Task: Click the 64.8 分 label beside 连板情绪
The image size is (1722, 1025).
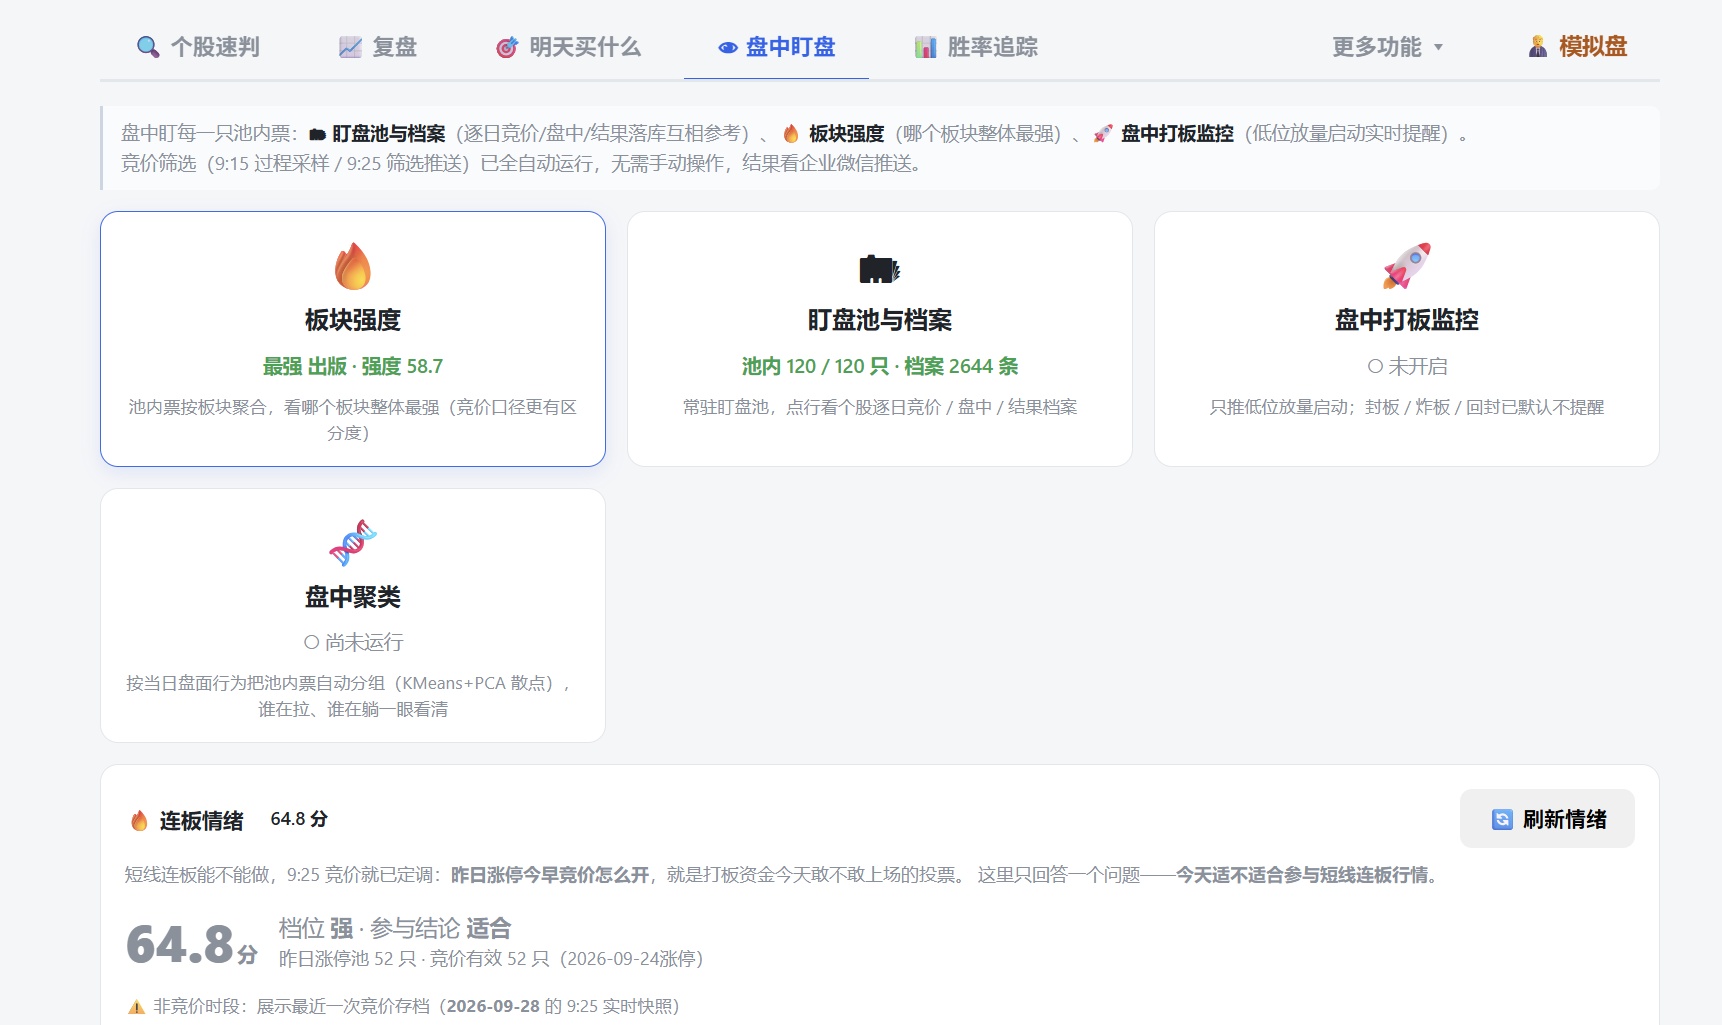Action: [x=299, y=819]
